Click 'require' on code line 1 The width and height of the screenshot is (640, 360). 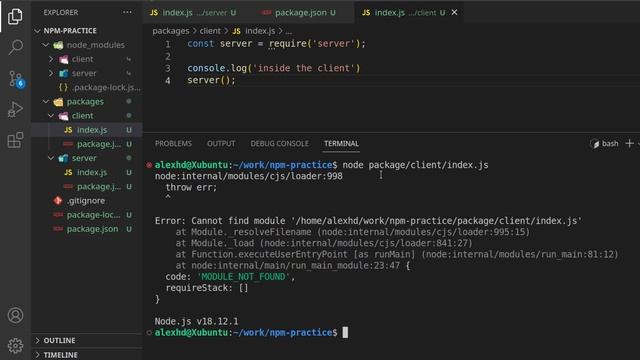[287, 44]
